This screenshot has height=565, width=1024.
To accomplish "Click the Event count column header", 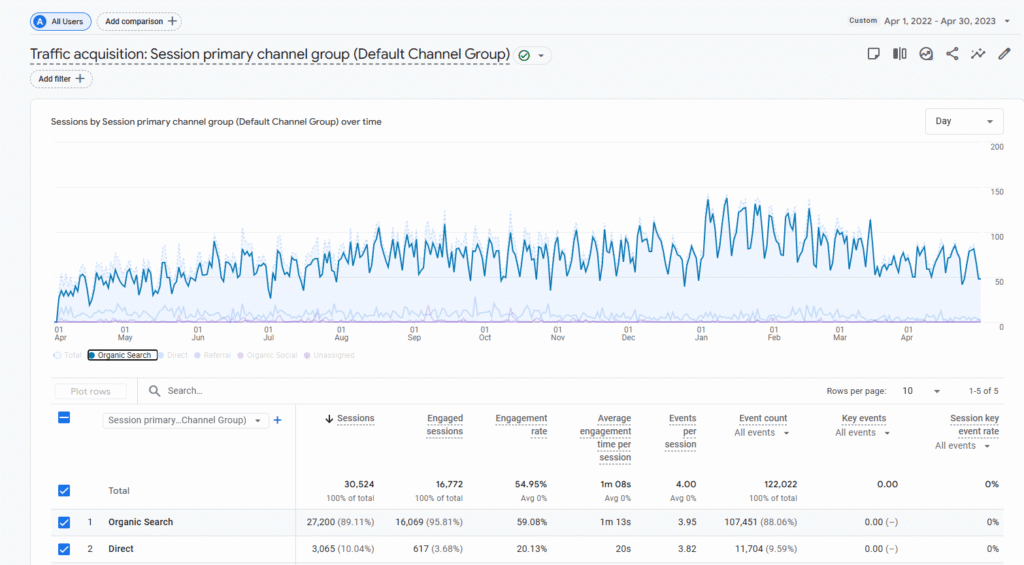I will (763, 418).
